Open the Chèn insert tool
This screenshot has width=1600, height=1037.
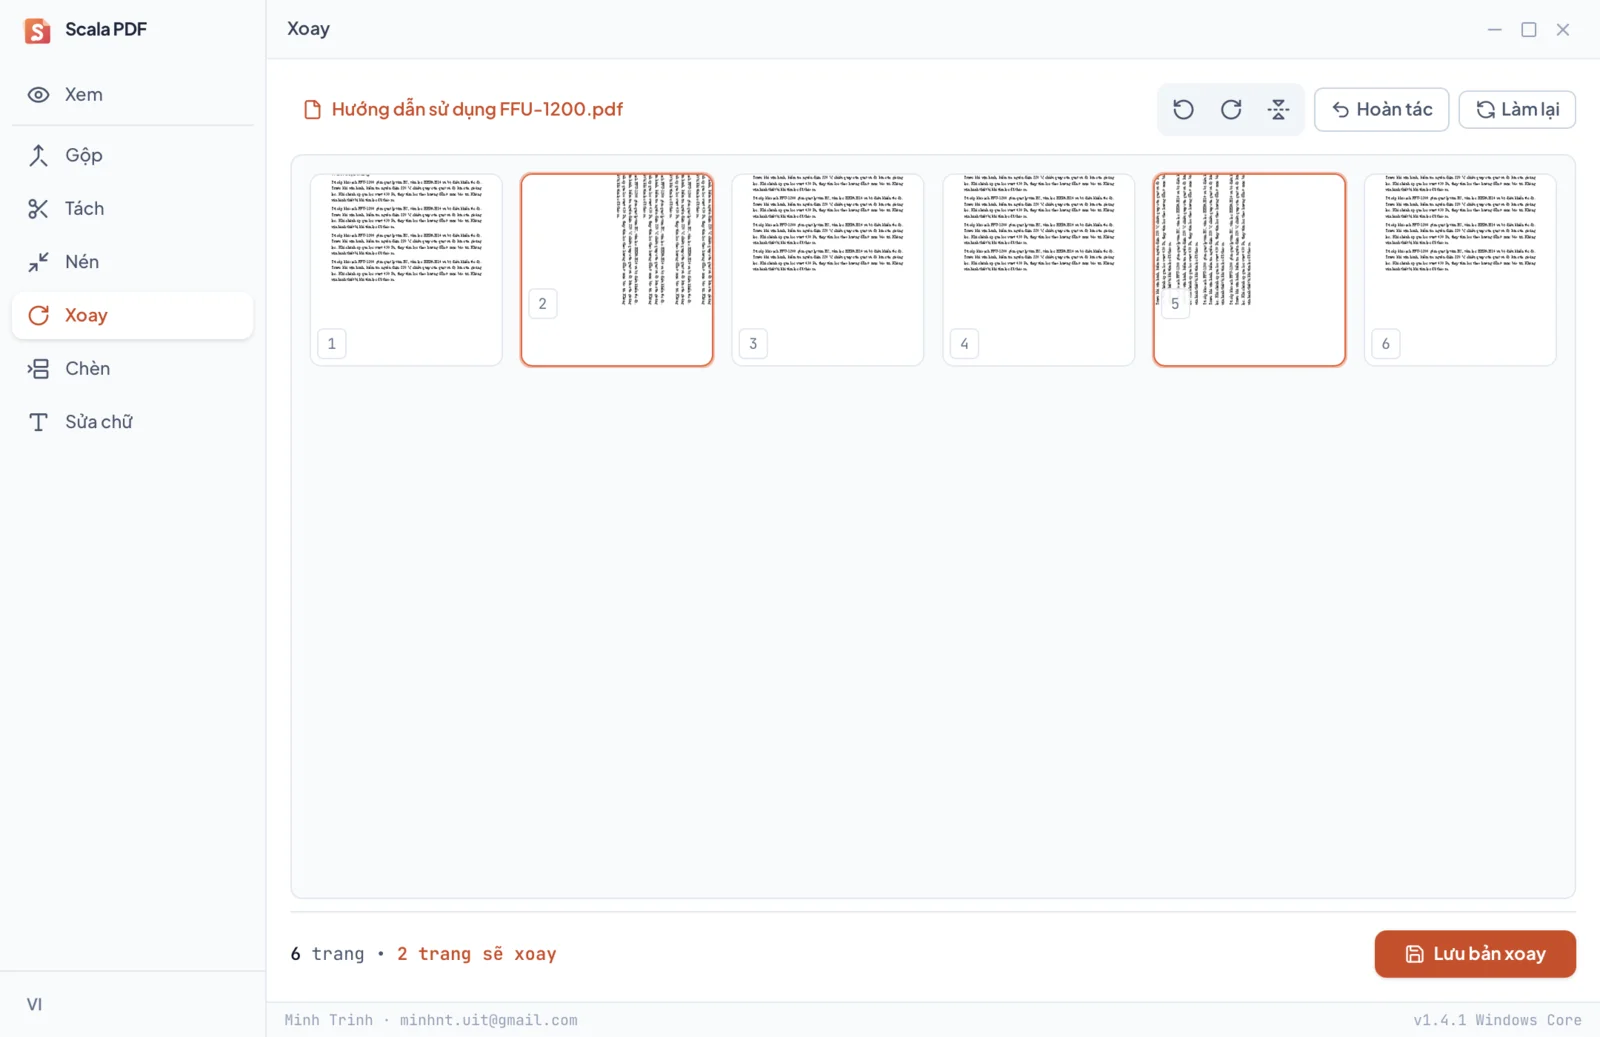pyautogui.click(x=132, y=368)
